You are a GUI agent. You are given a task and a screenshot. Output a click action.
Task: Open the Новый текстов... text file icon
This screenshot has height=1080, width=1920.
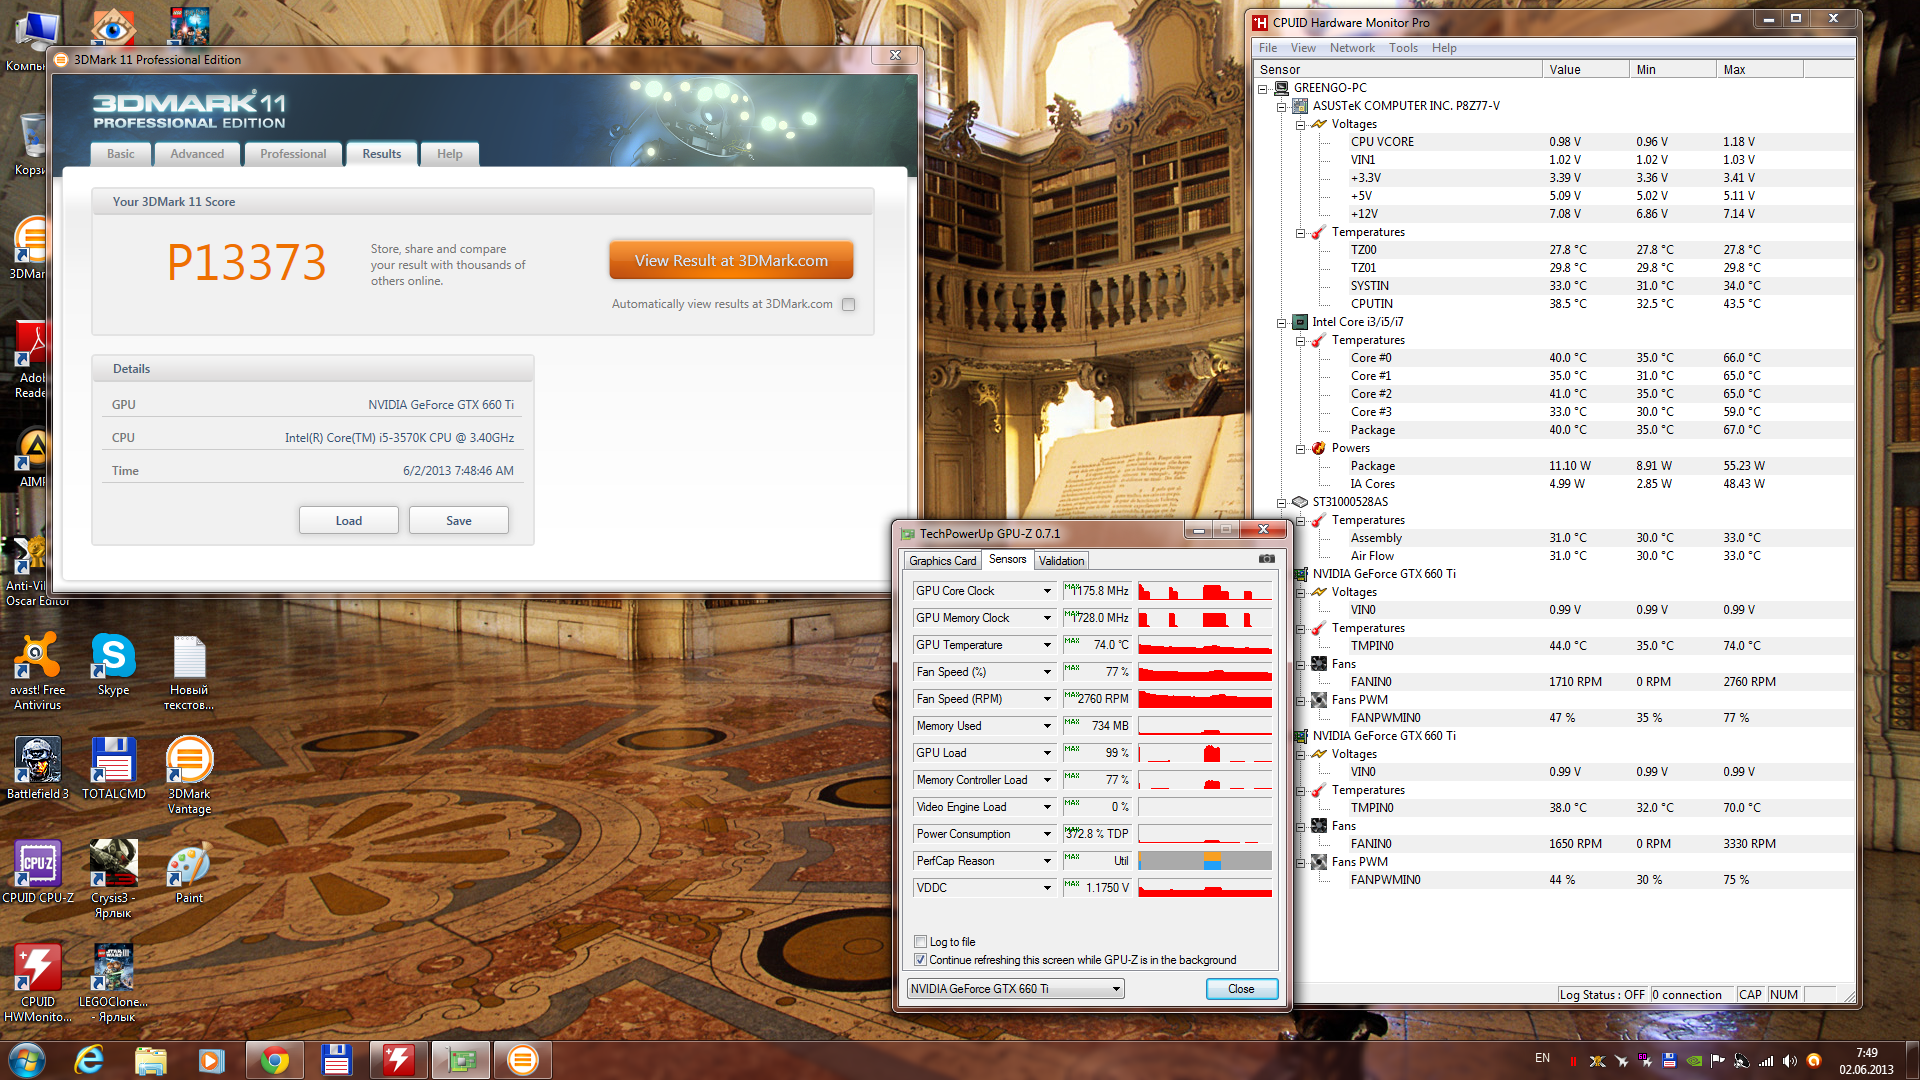click(x=189, y=672)
